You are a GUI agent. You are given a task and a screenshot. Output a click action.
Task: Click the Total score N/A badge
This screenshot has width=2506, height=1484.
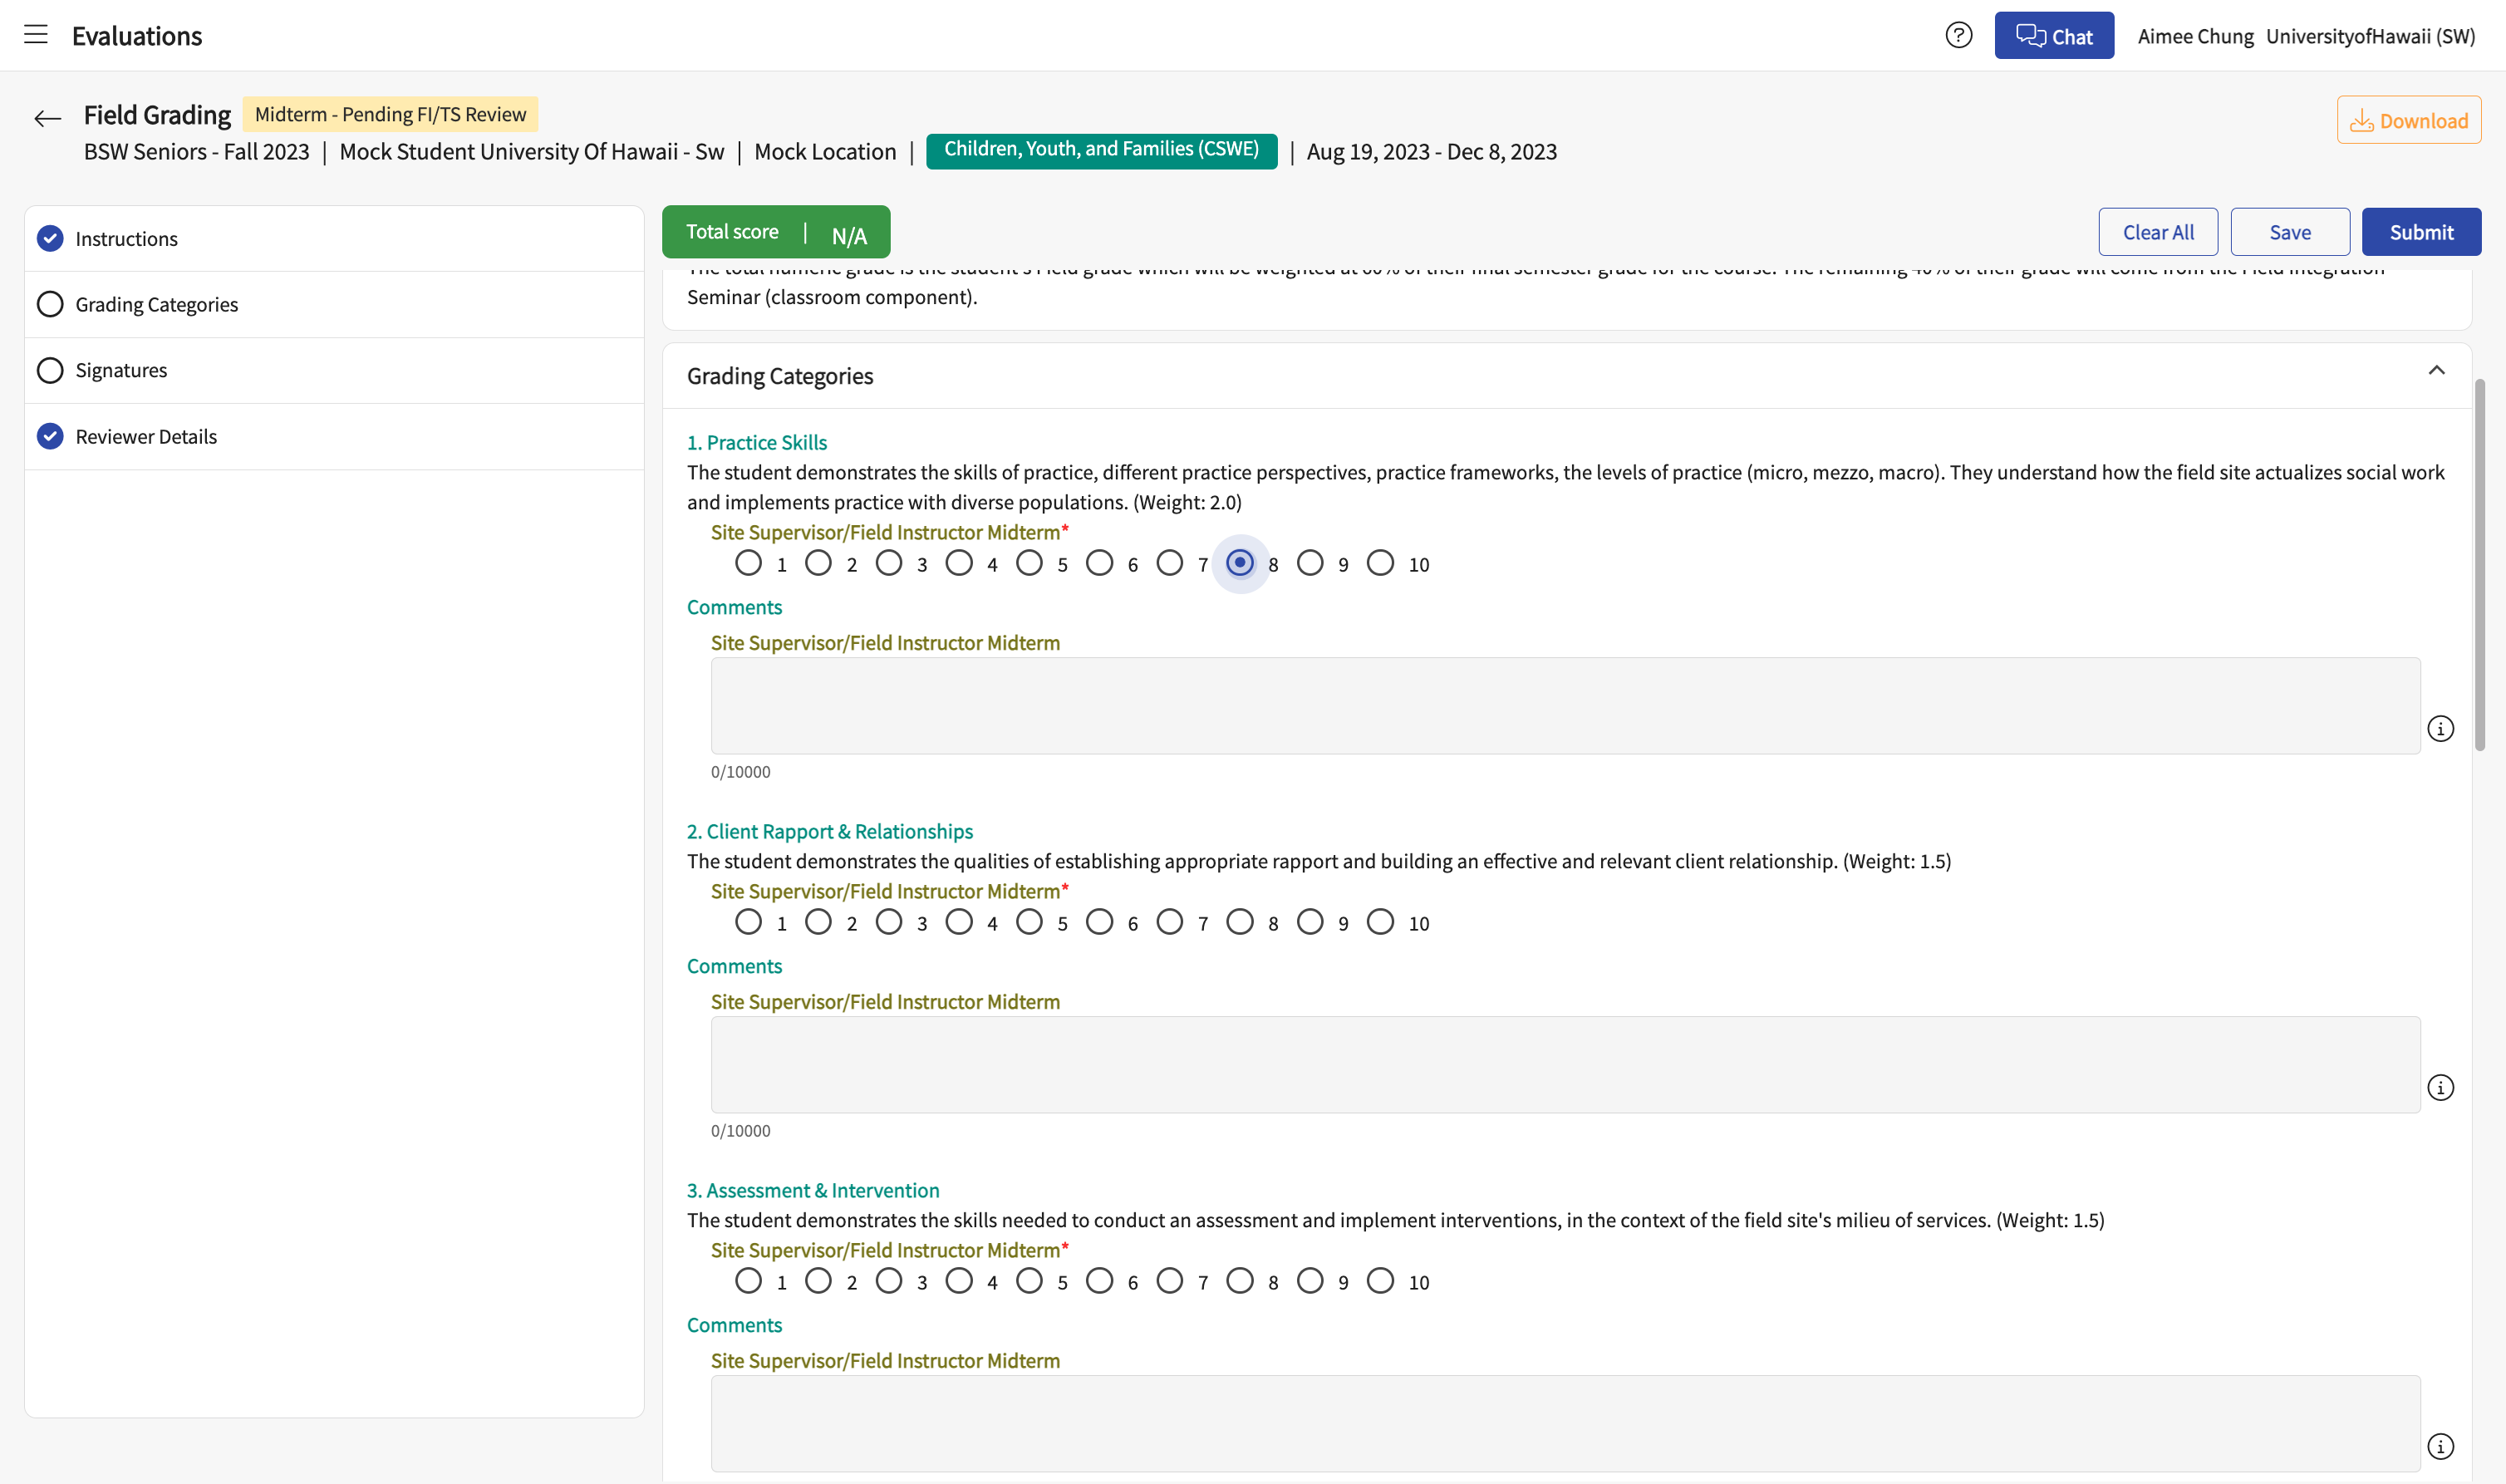776,232
